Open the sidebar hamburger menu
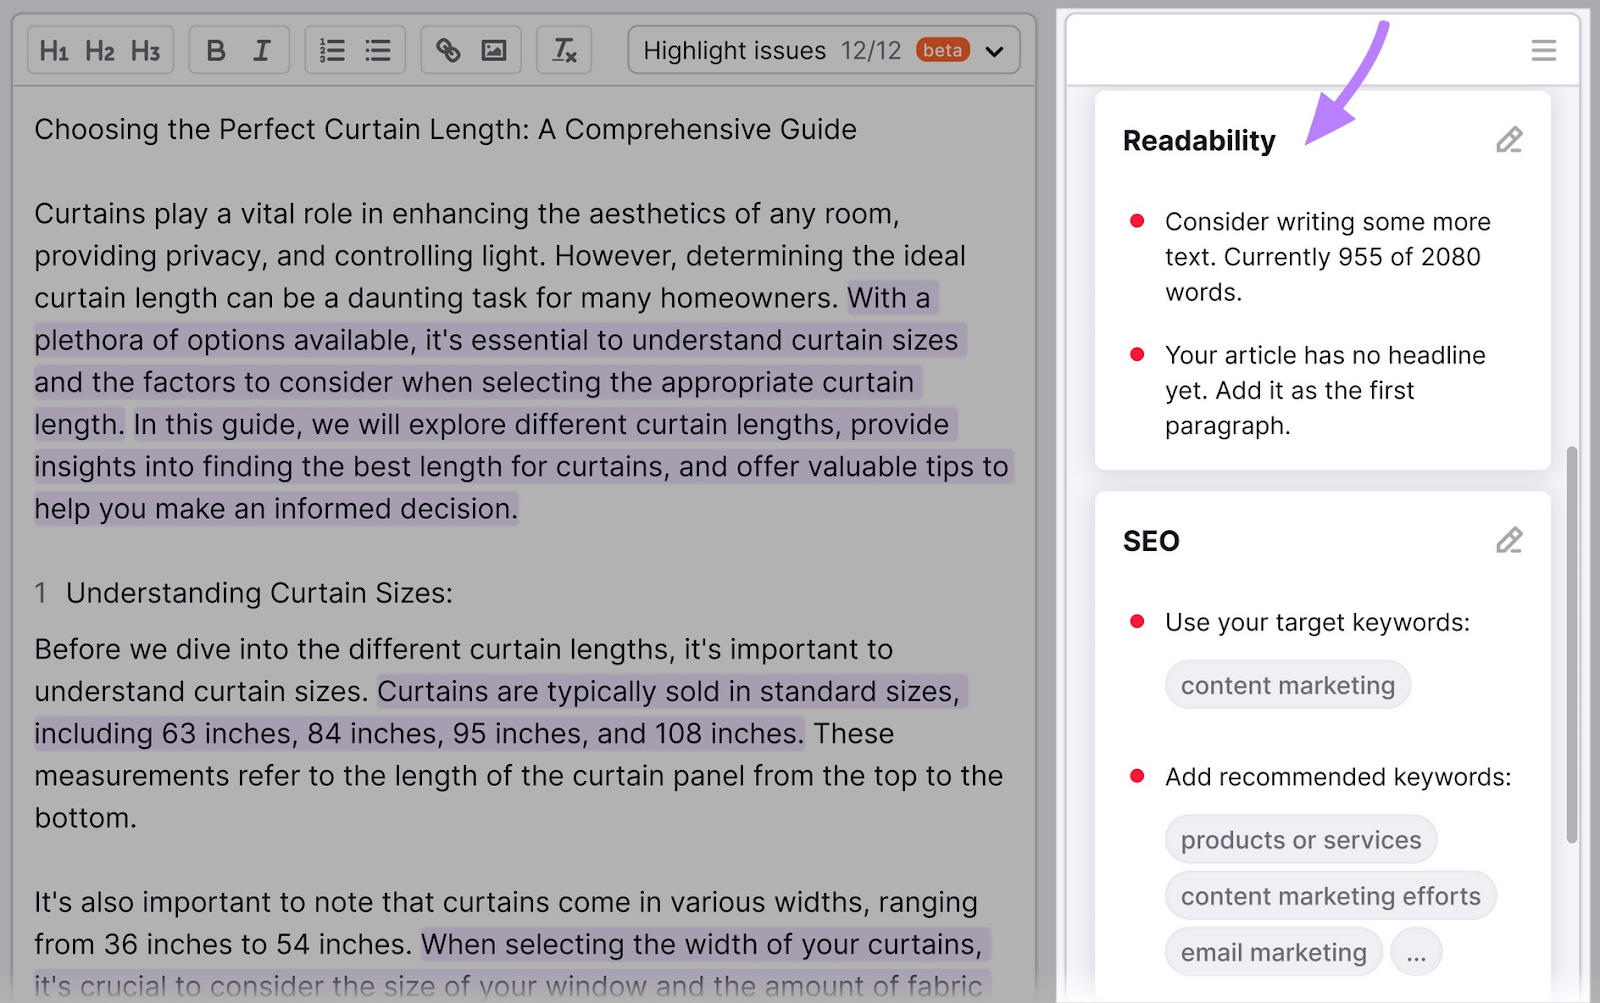The width and height of the screenshot is (1600, 1003). (1543, 51)
